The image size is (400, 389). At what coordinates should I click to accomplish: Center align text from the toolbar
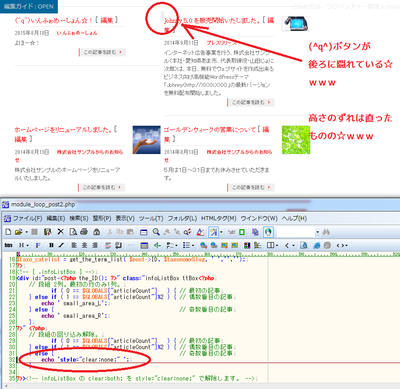[x=85, y=246]
